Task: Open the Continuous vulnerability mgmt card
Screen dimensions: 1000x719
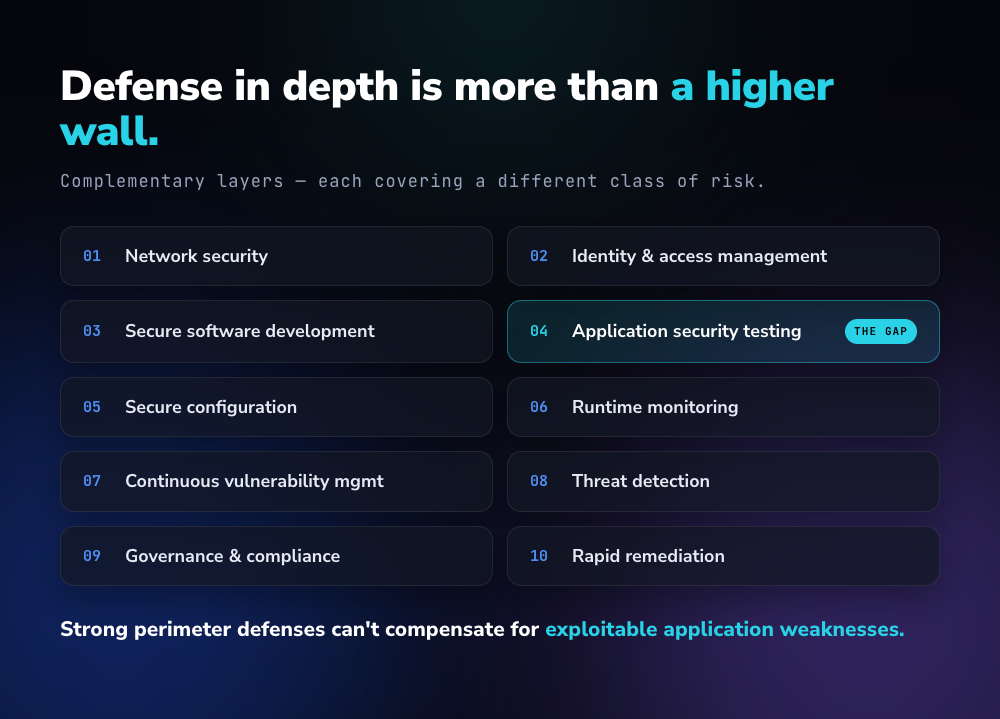Action: click(276, 481)
